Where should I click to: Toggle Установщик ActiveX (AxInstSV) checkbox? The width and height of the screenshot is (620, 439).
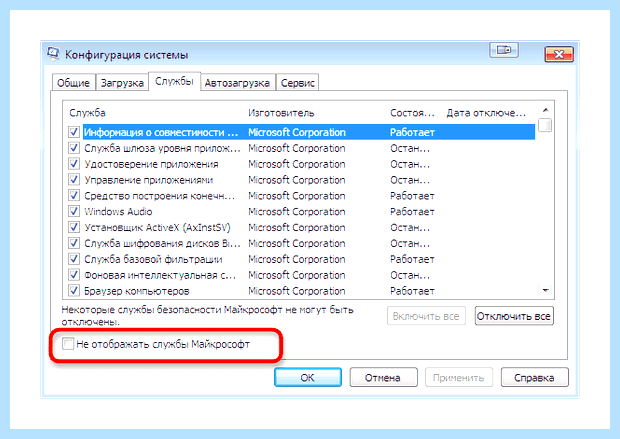[x=74, y=227]
